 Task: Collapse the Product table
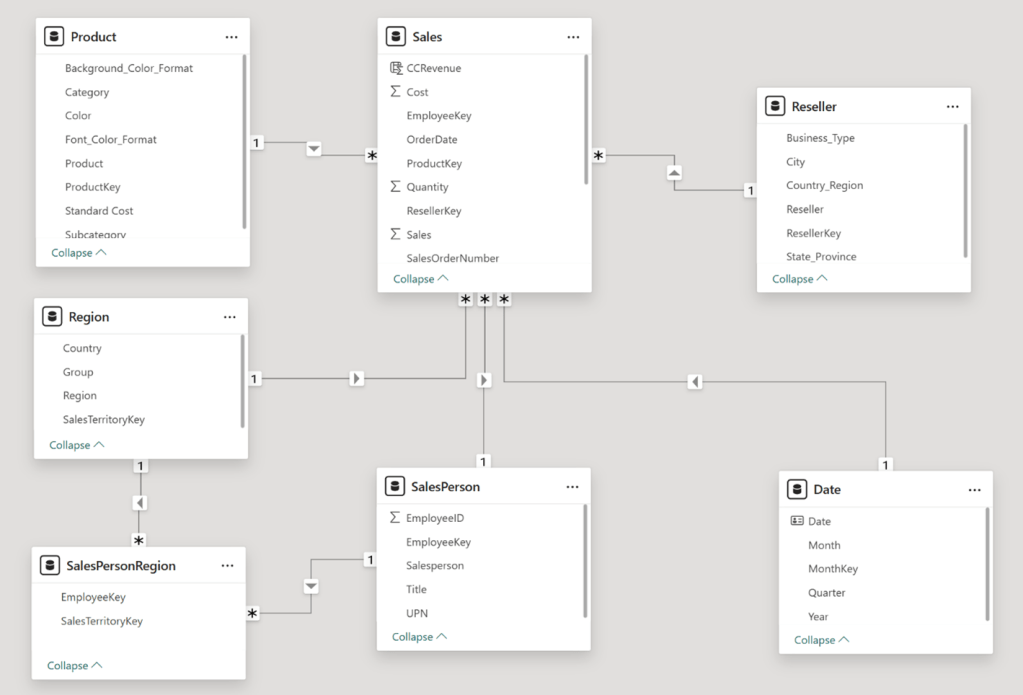[79, 253]
